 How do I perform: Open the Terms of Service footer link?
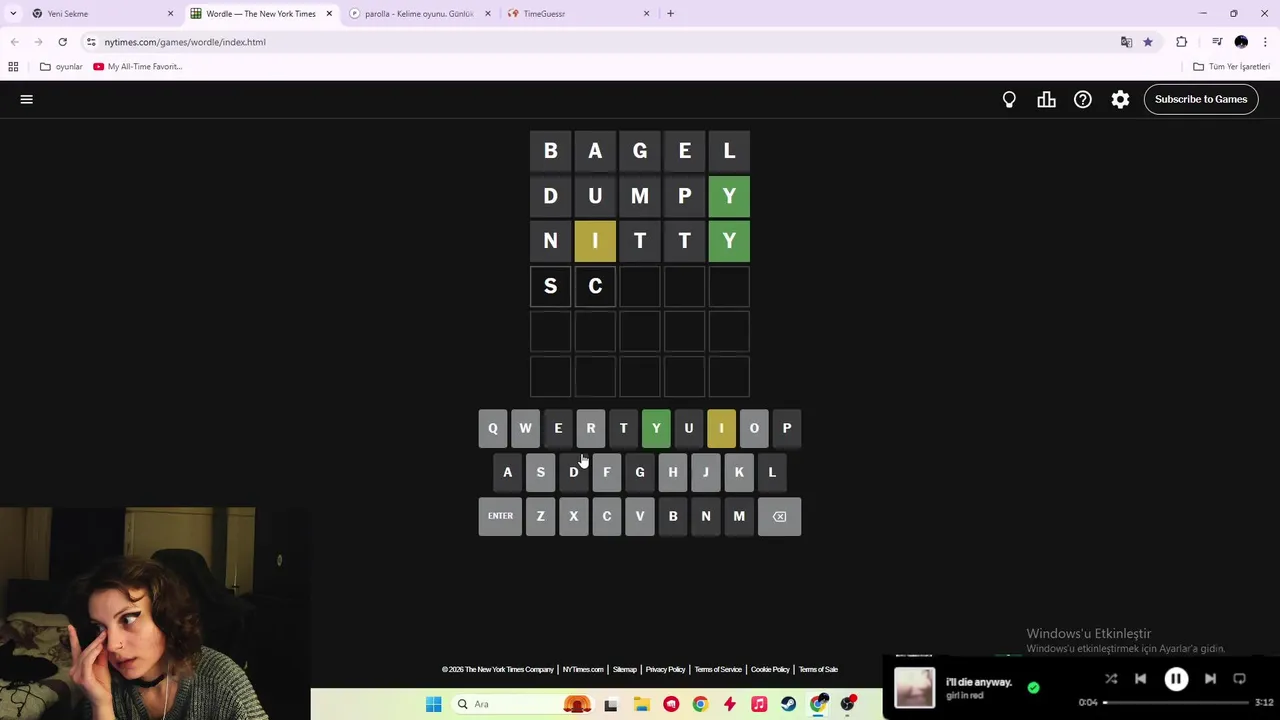point(718,669)
